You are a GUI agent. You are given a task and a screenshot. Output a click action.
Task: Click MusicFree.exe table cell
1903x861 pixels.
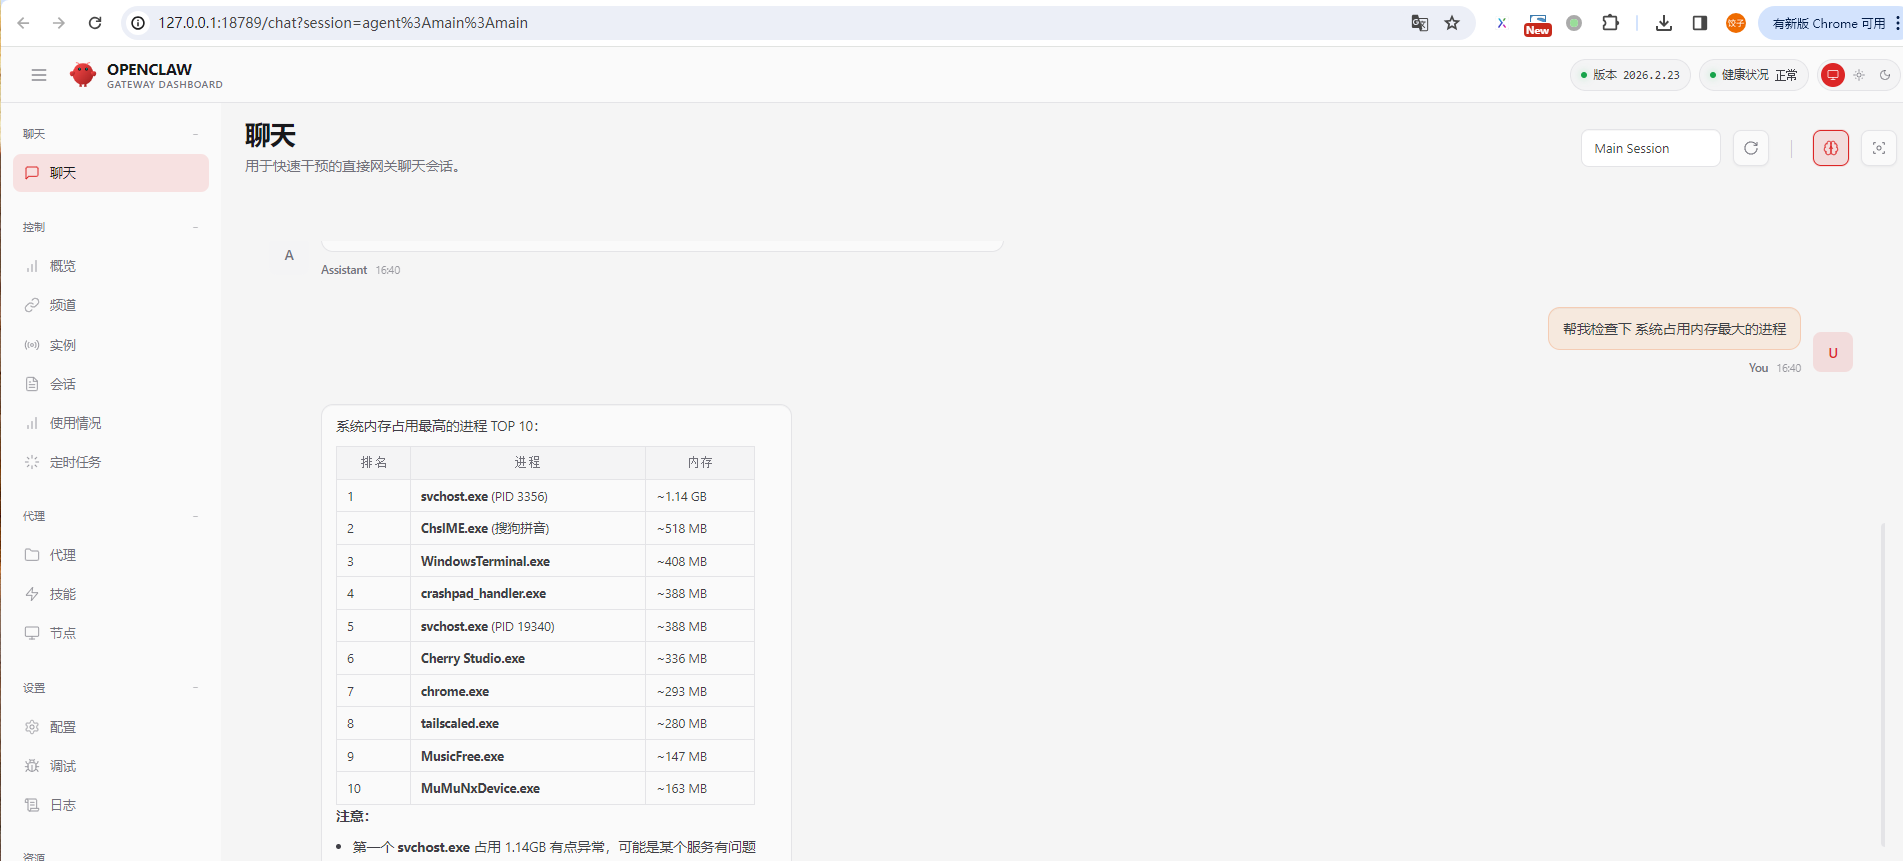527,756
